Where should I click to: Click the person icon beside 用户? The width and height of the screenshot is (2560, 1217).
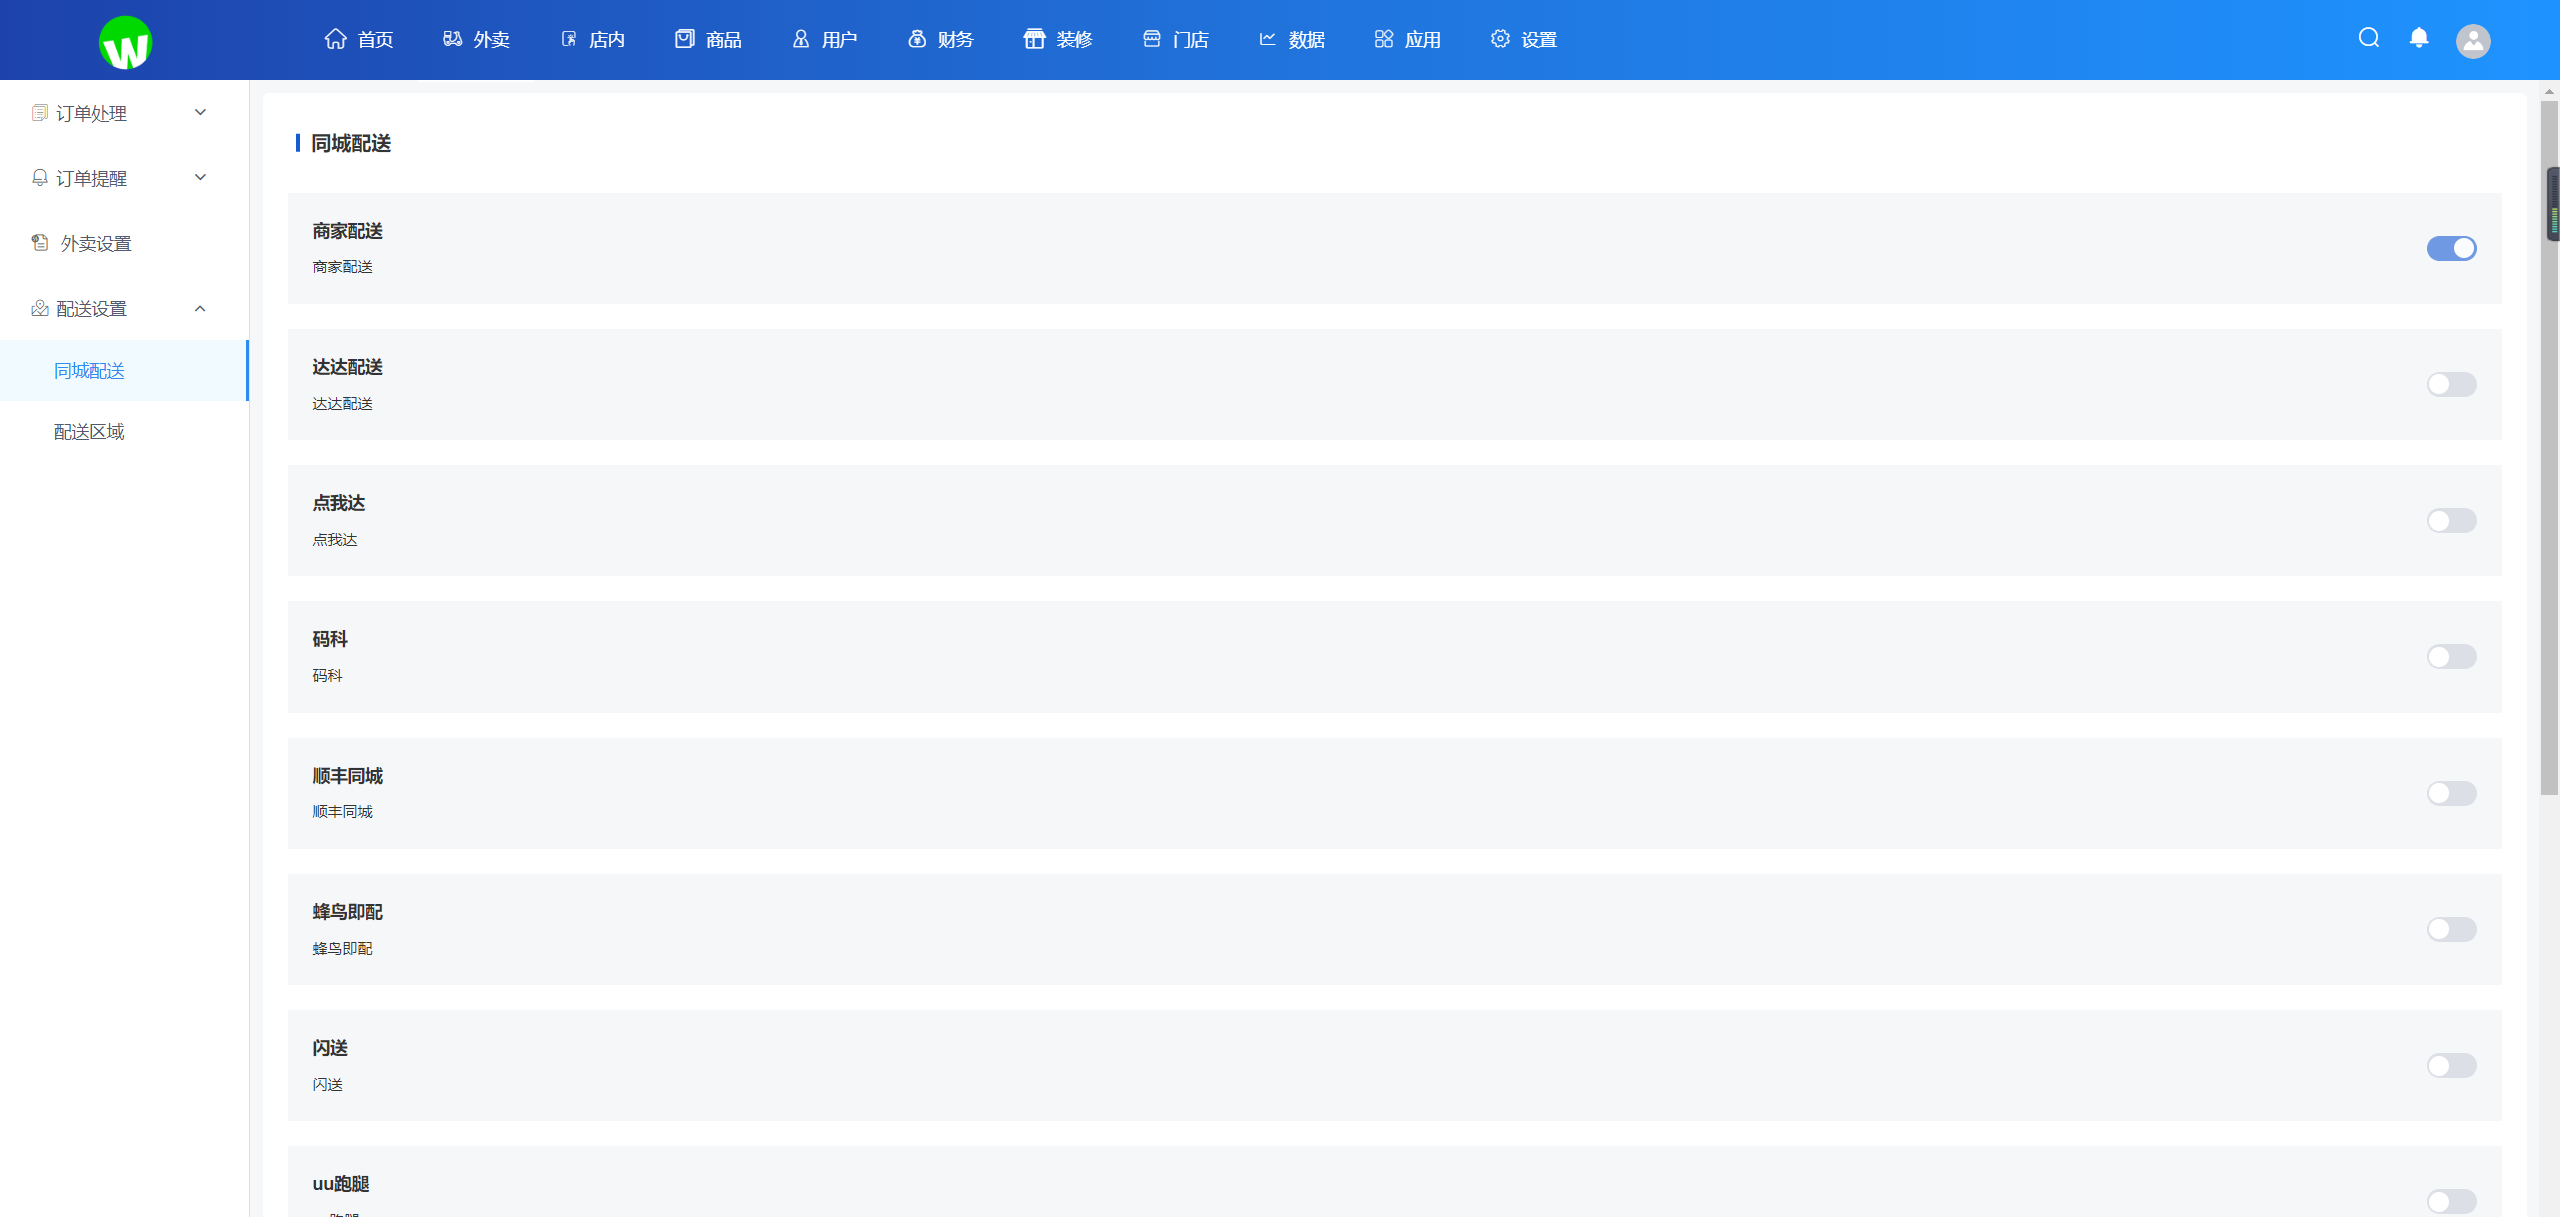(x=801, y=39)
